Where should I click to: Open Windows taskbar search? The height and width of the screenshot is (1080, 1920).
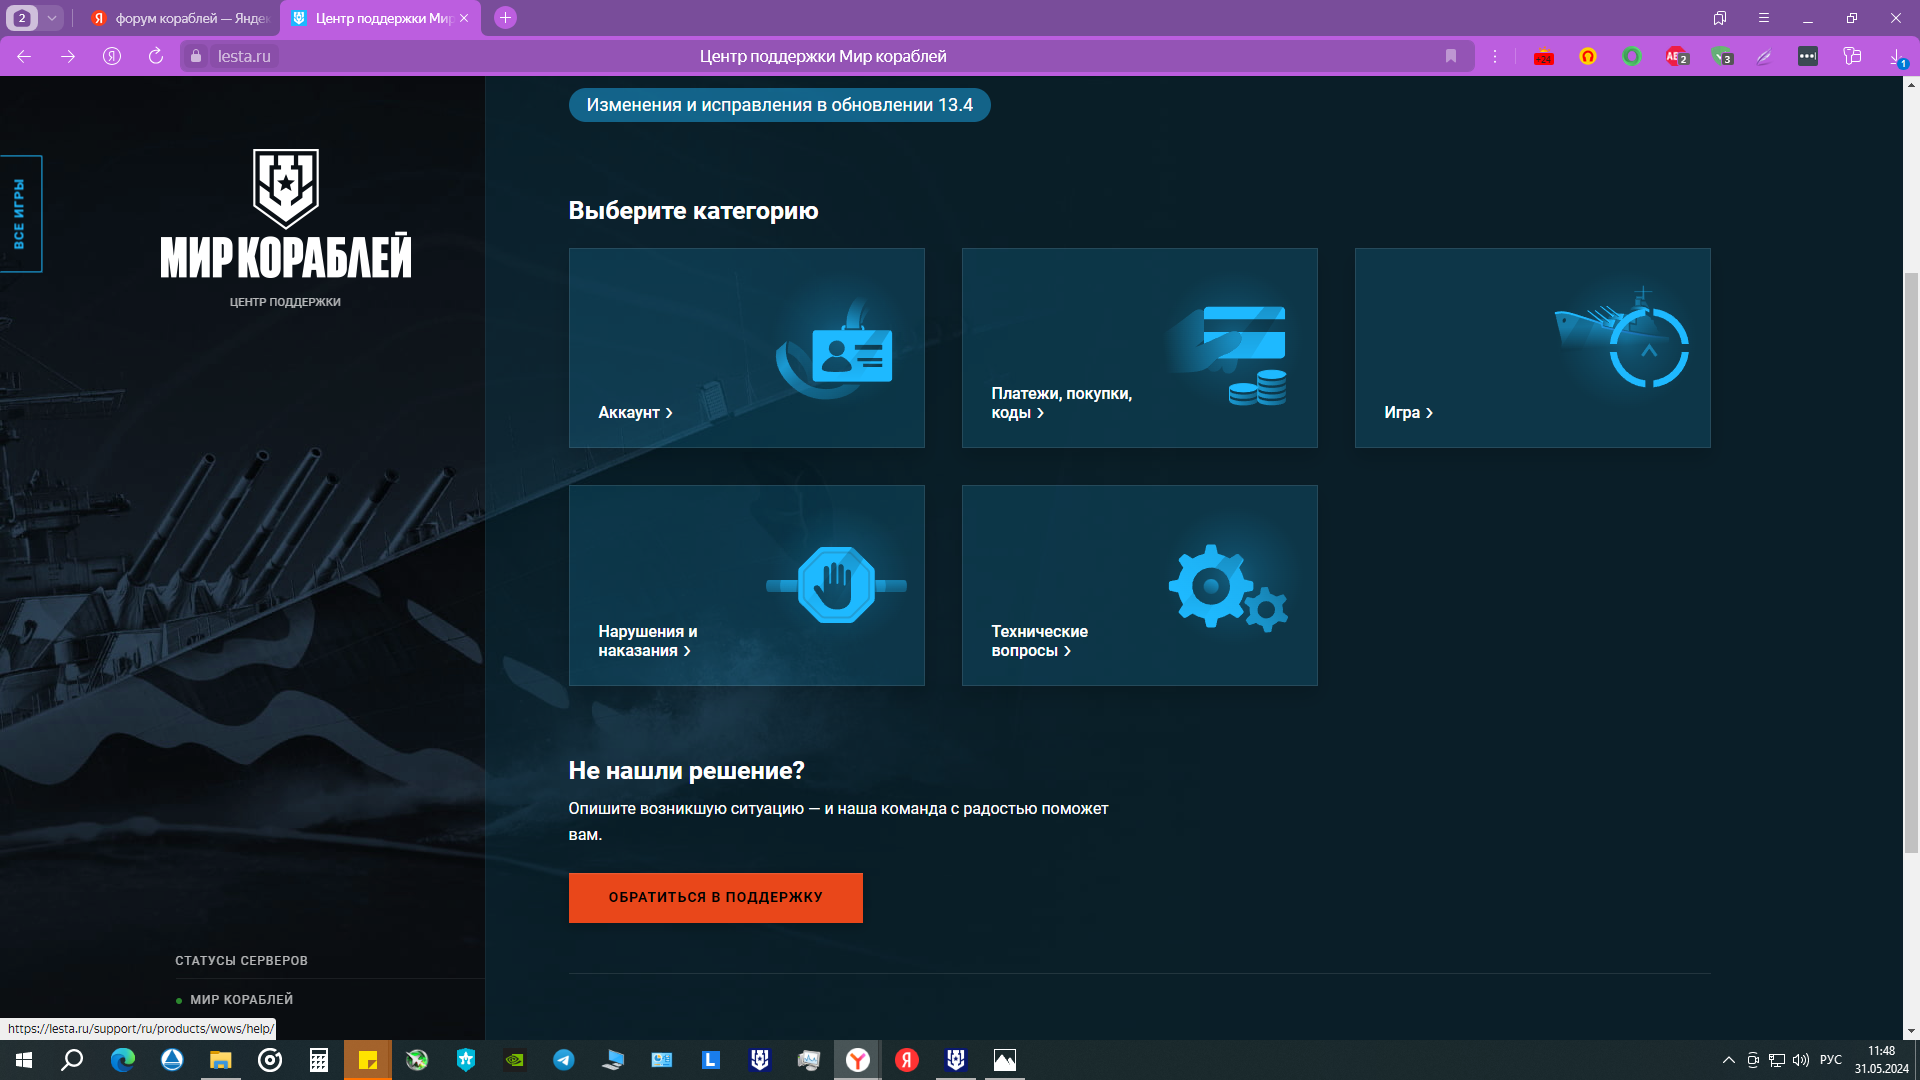[72, 1060]
